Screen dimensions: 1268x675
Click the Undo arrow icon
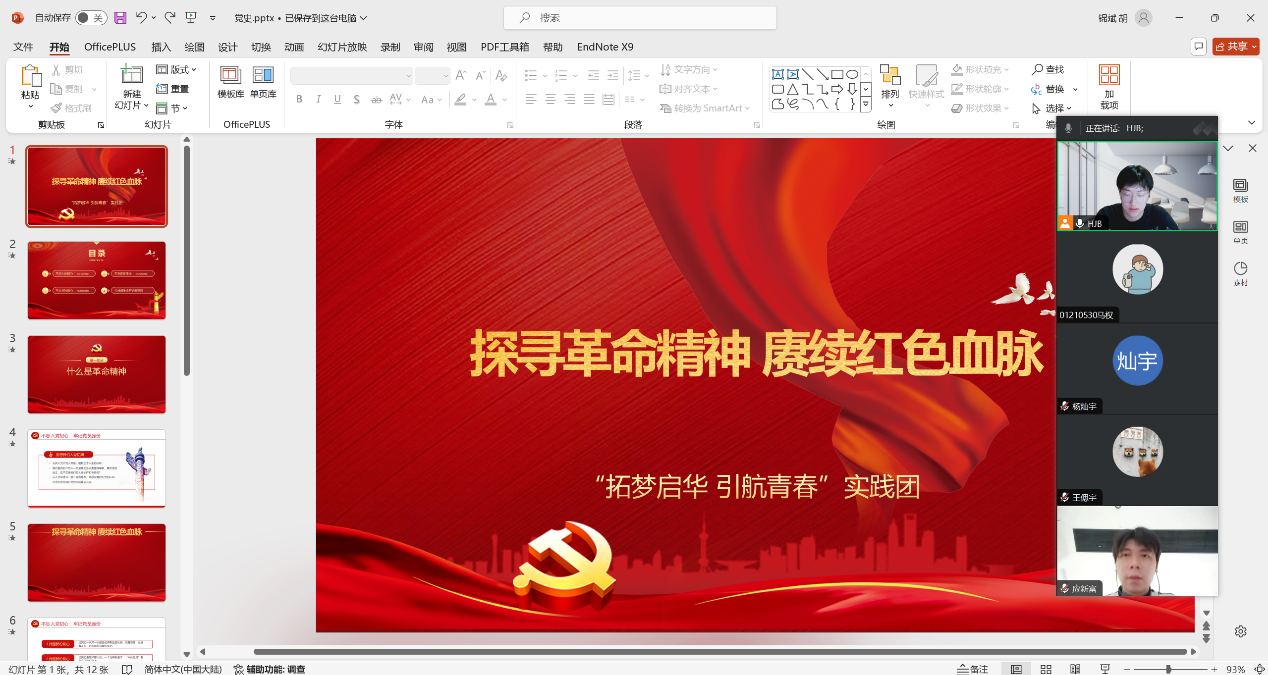142,18
